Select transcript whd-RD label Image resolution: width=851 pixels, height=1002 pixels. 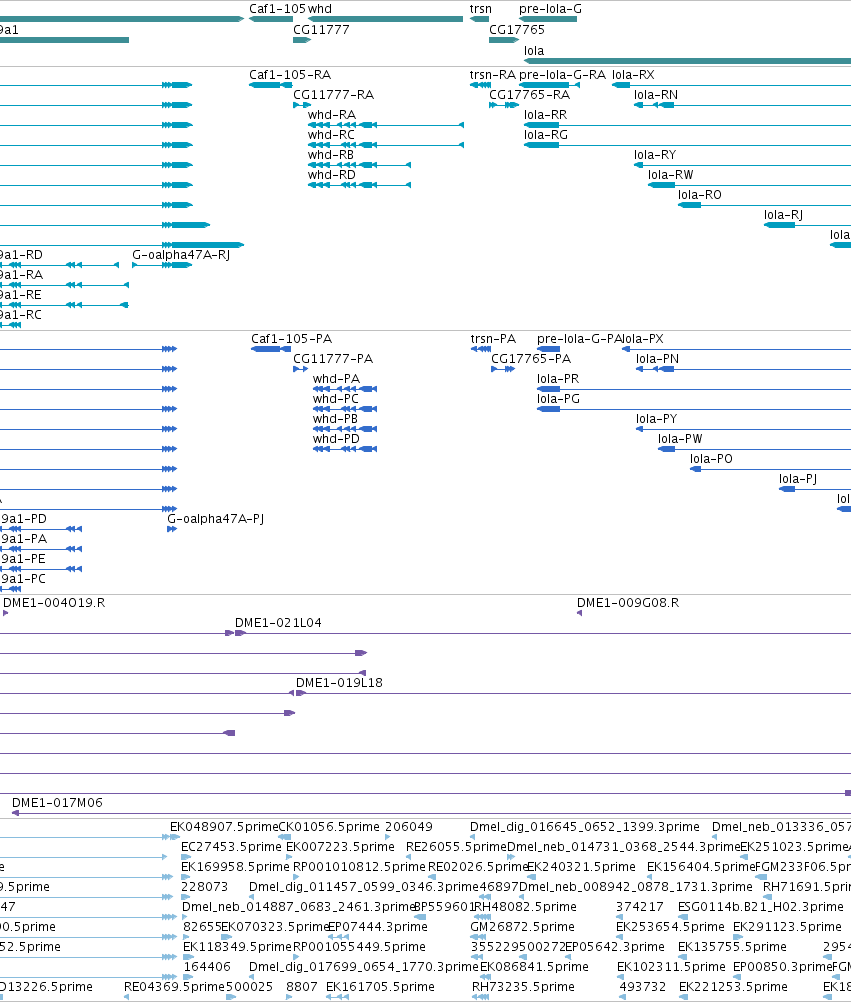pyautogui.click(x=332, y=175)
